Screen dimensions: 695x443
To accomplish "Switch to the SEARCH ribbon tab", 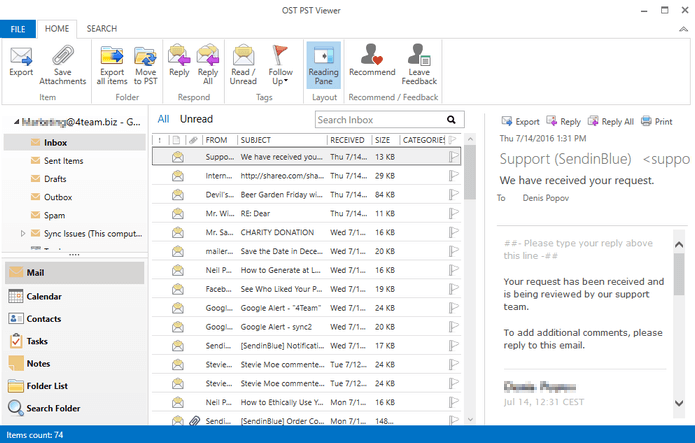I will [x=101, y=30].
